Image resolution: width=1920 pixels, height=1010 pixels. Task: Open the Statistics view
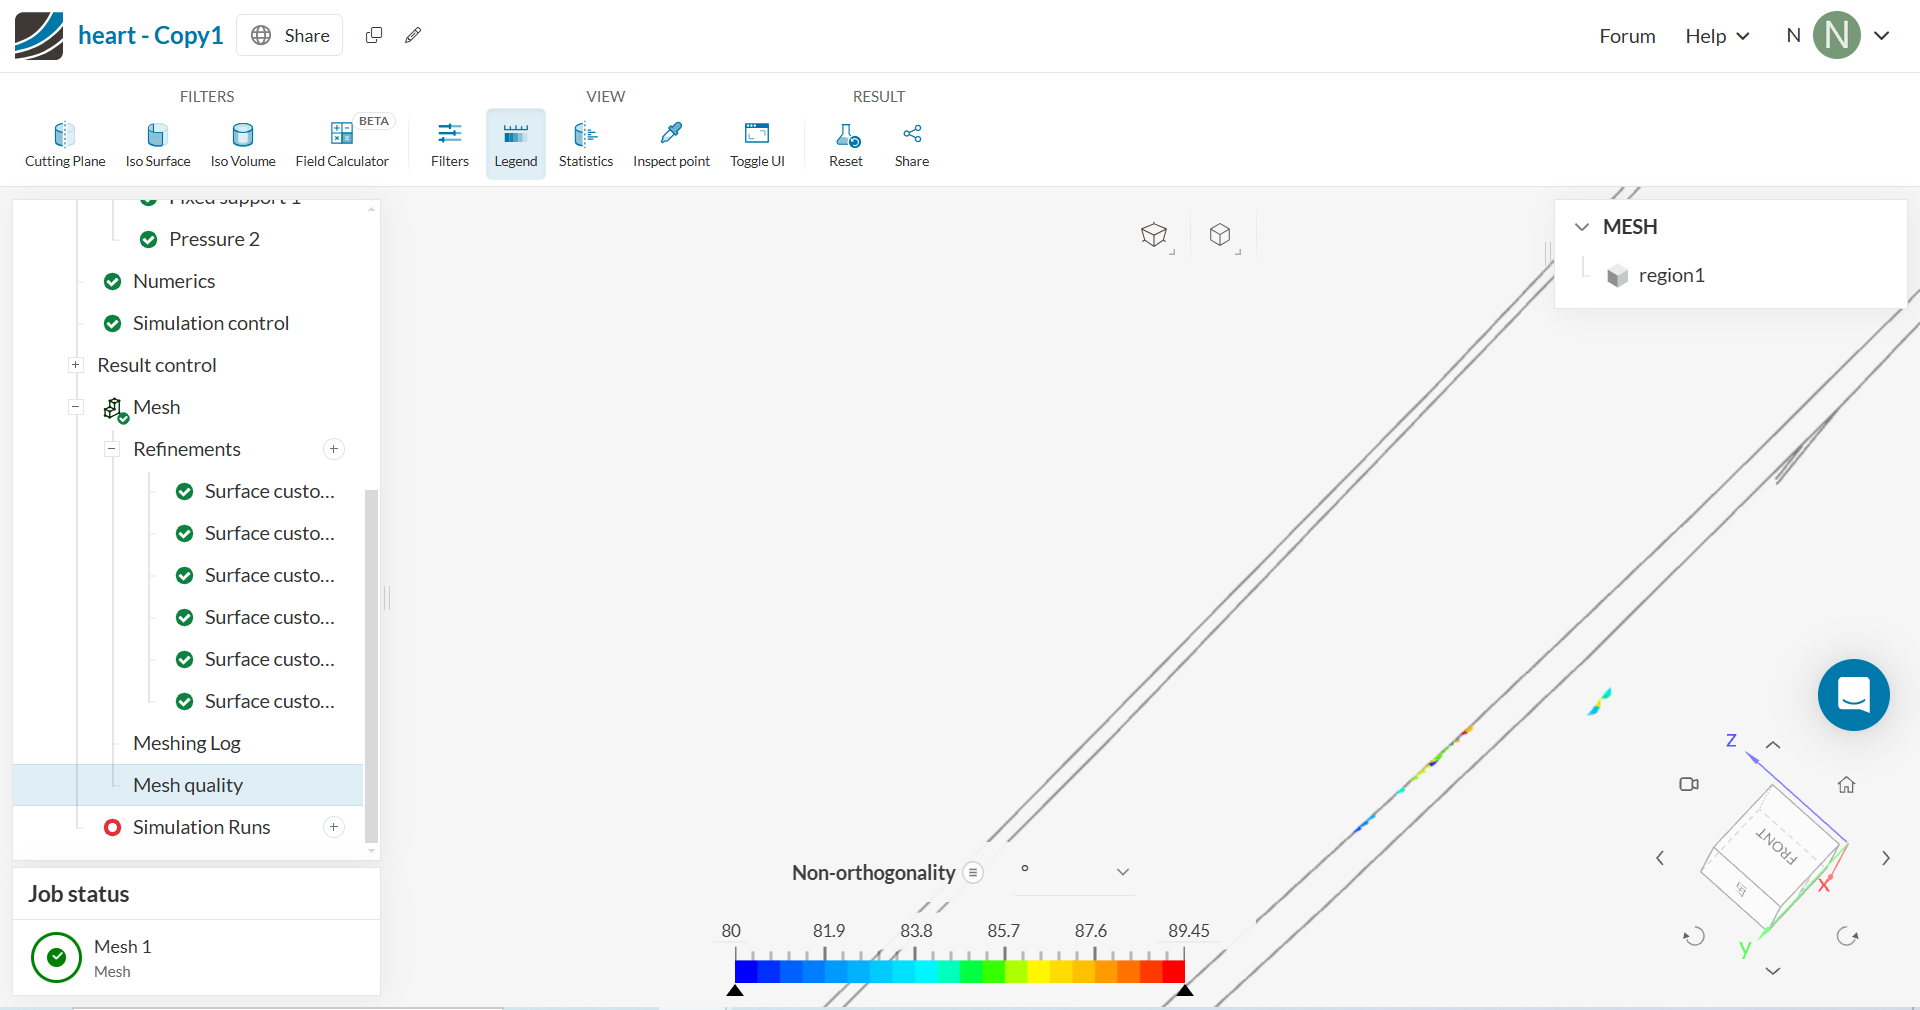[x=586, y=144]
